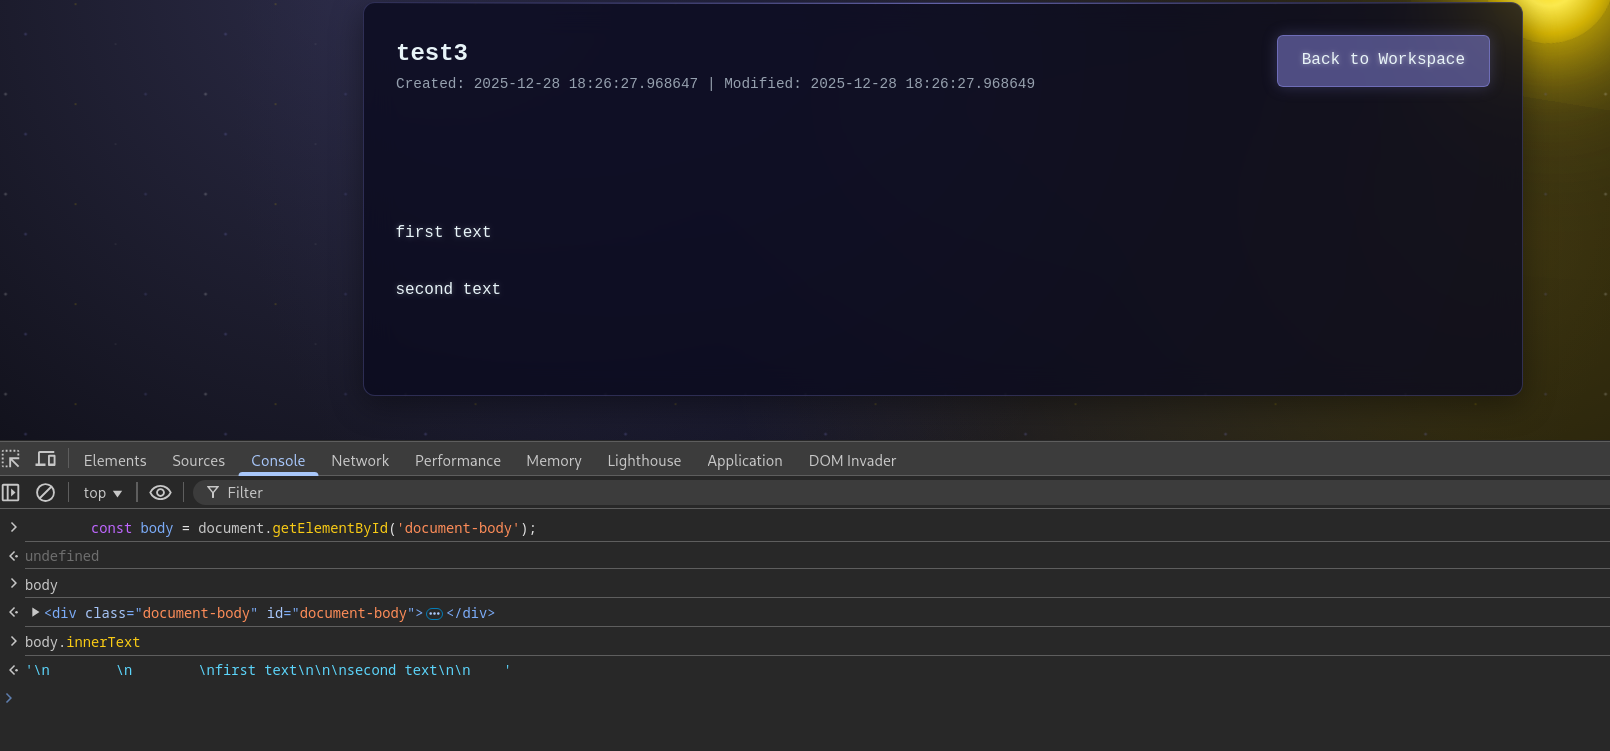Open the 'top' JavaScript context dropdown
This screenshot has height=751, width=1610.
102,493
